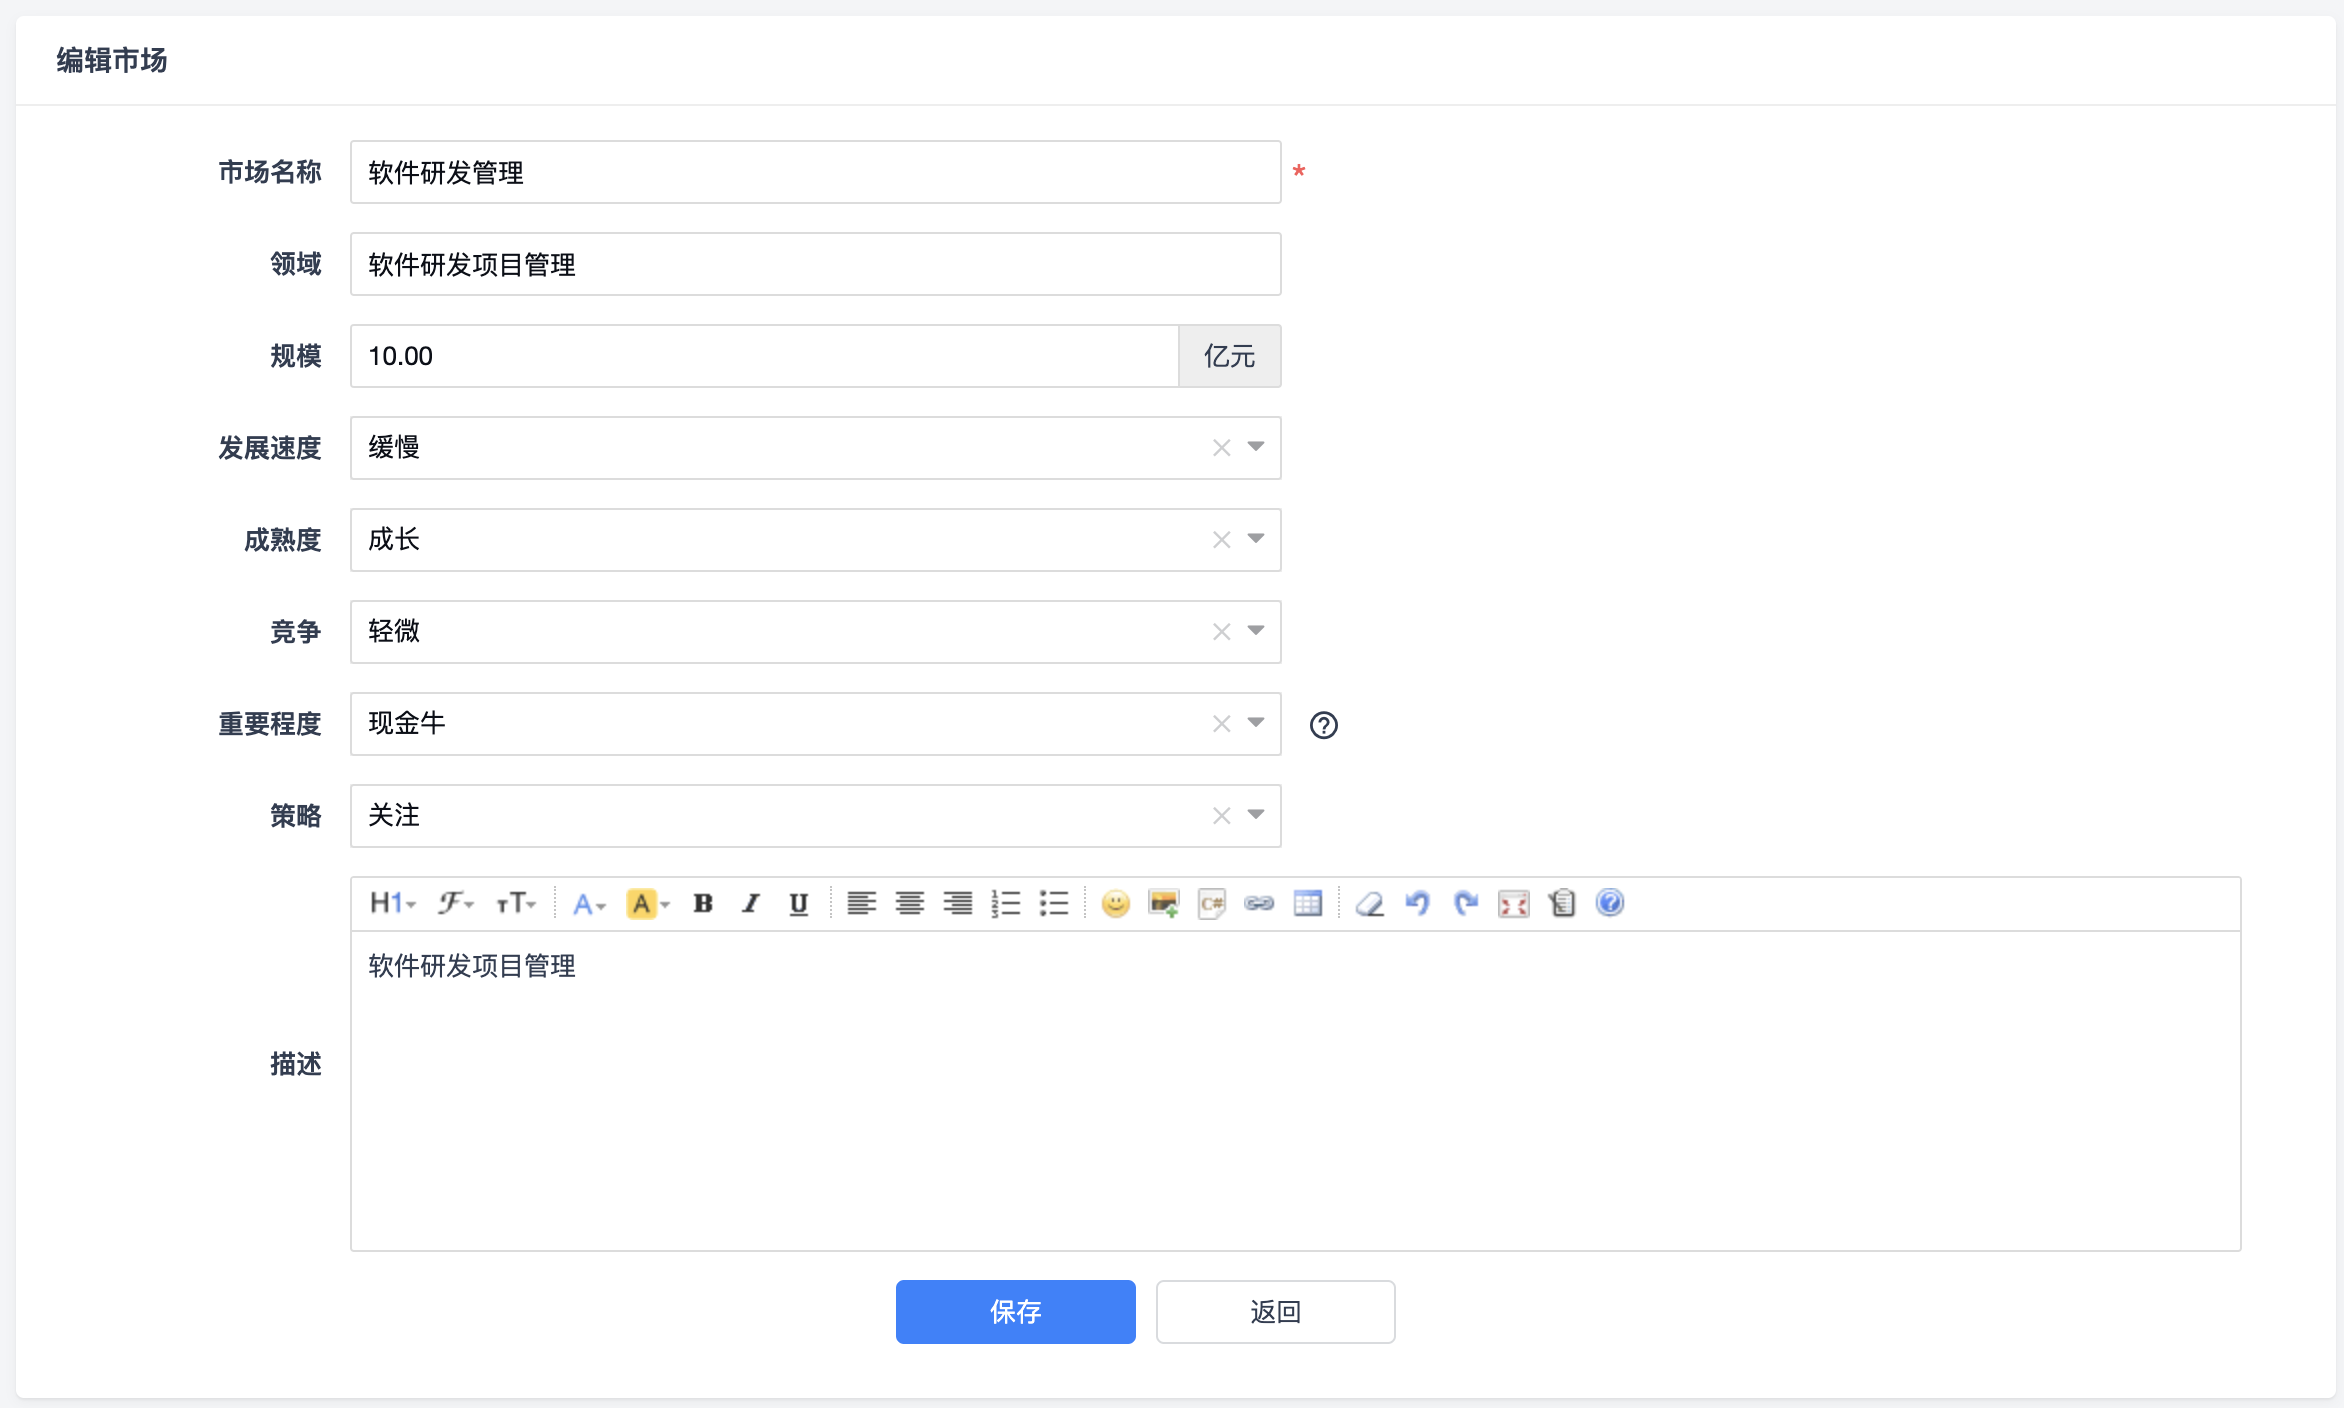
Task: Click the 市场名称 input field
Action: click(815, 172)
